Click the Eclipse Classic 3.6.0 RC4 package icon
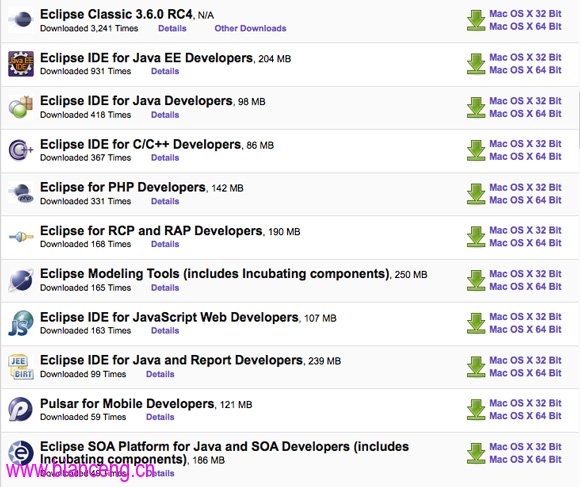 coord(21,20)
